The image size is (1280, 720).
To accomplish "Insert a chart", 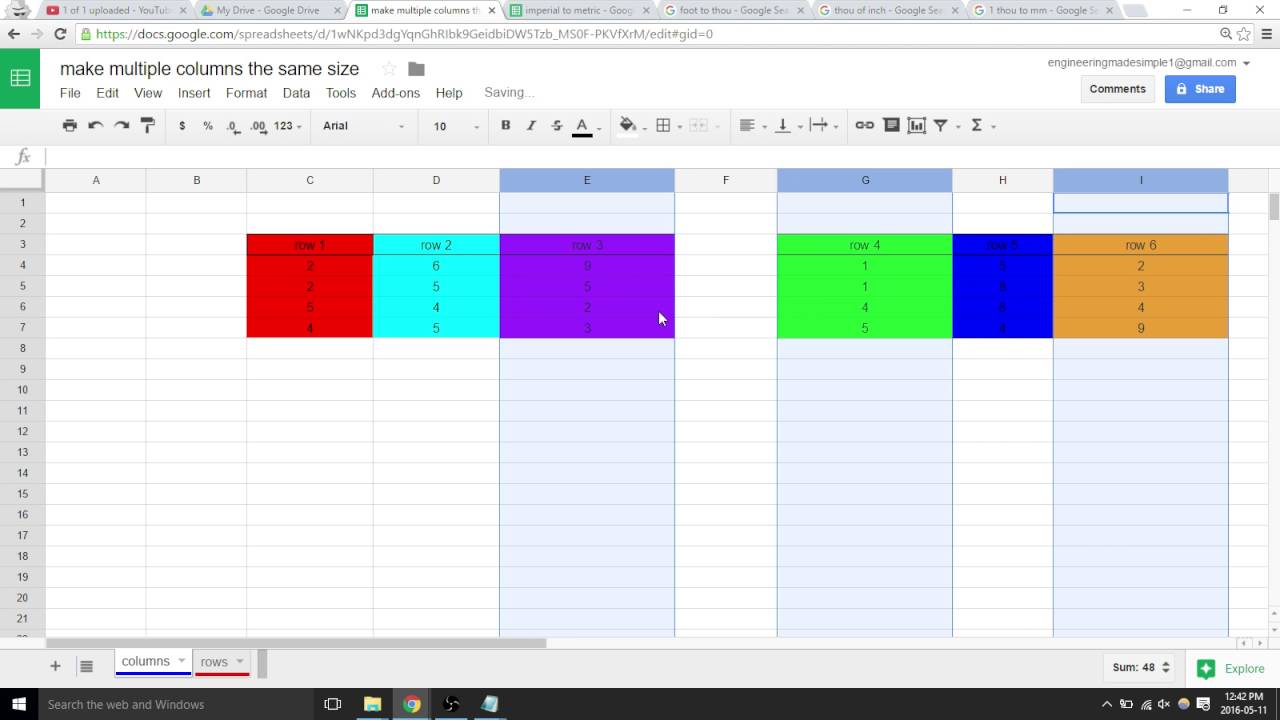I will [917, 126].
